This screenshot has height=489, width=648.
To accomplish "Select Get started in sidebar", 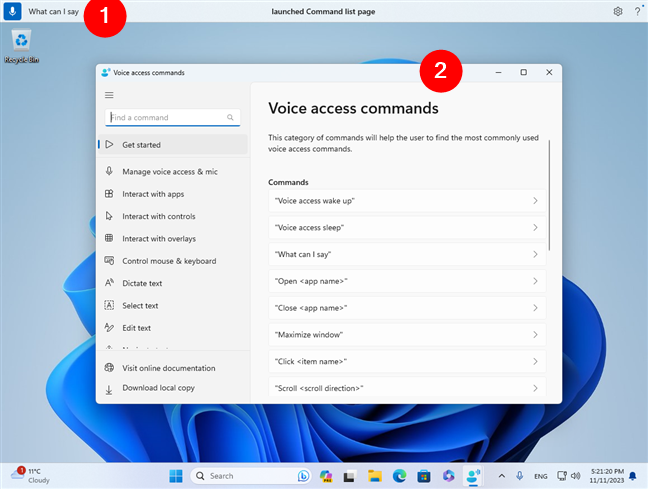I will [173, 145].
